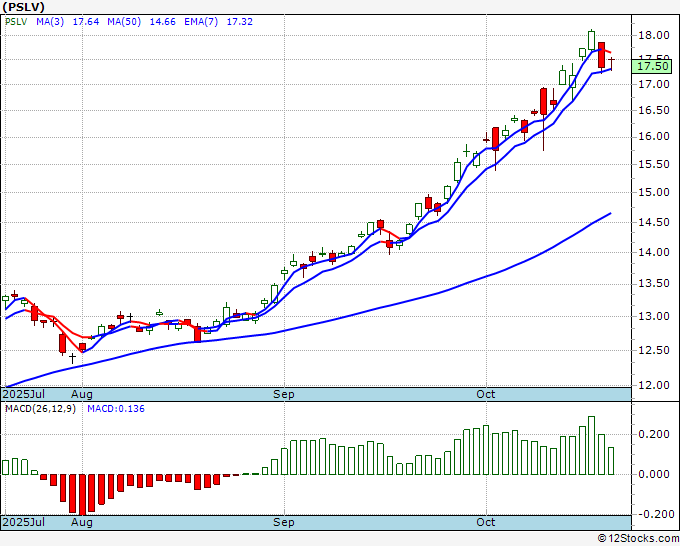The width and height of the screenshot is (680, 546).
Task: Click the MA(3) value 17.64
Action: coord(86,22)
